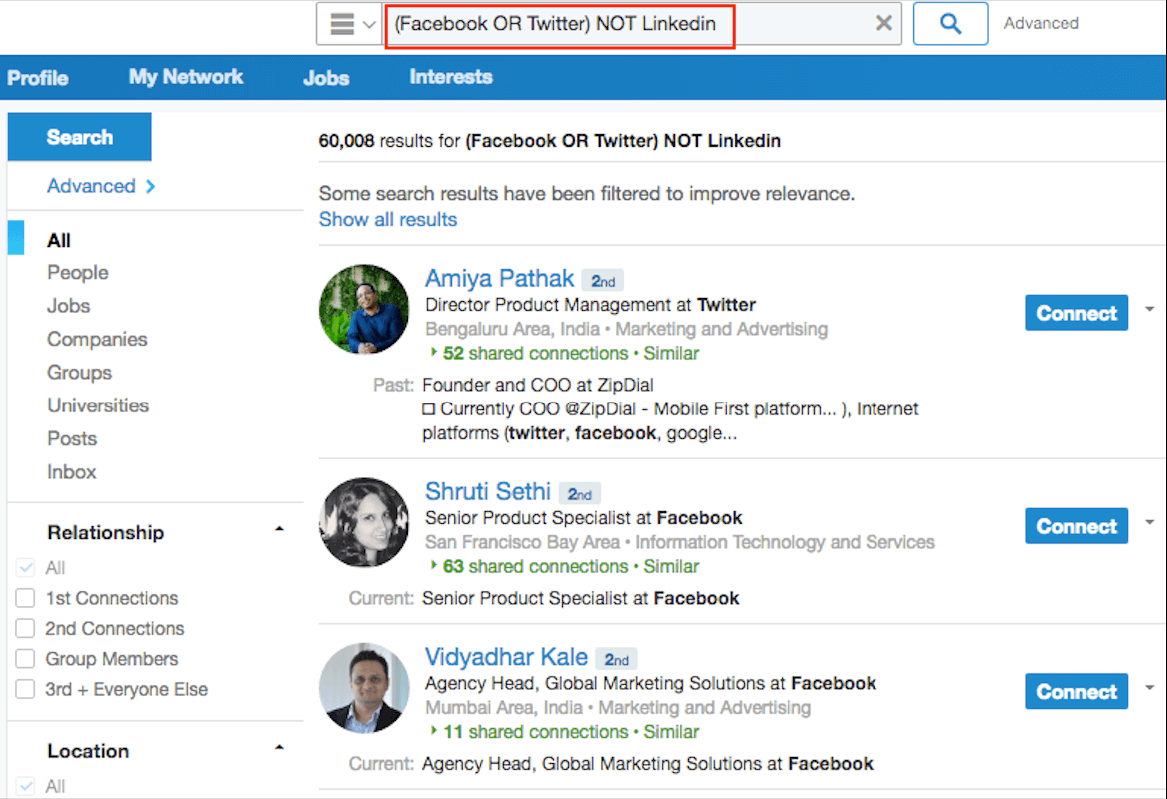The image size is (1167, 799).
Task: Filter results by Inbox
Action: (x=71, y=472)
